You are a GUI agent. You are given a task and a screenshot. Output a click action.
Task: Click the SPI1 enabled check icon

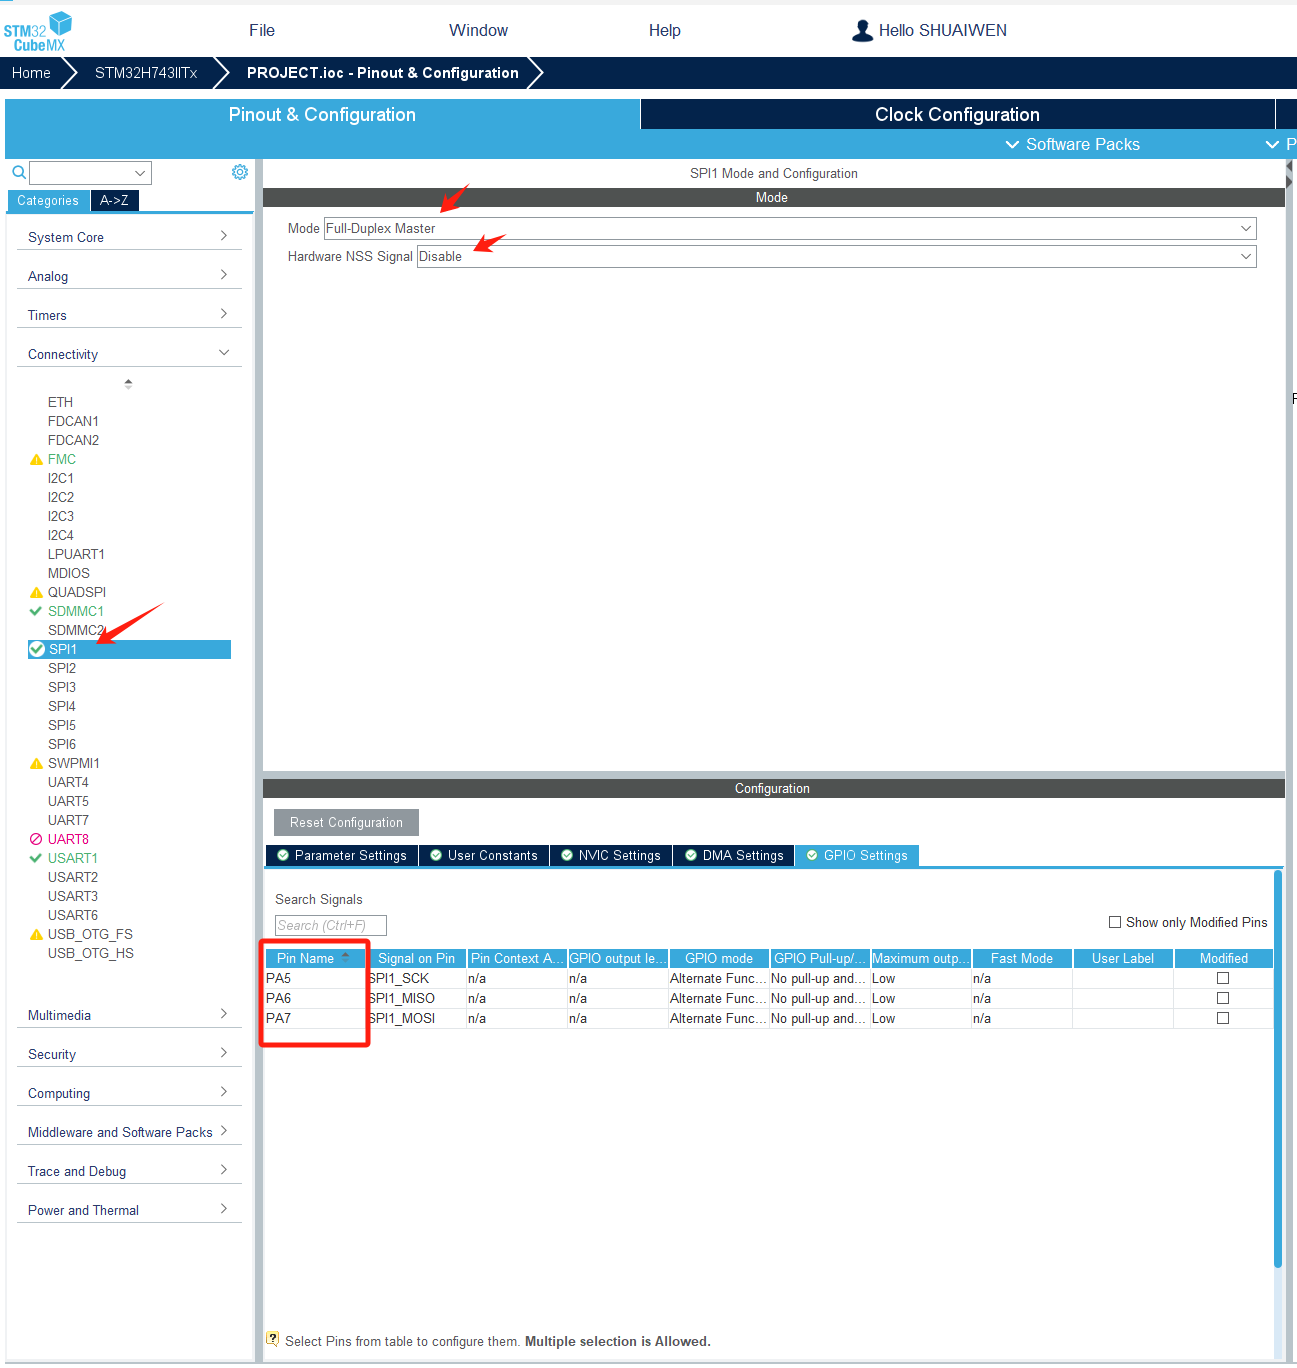pyautogui.click(x=37, y=649)
